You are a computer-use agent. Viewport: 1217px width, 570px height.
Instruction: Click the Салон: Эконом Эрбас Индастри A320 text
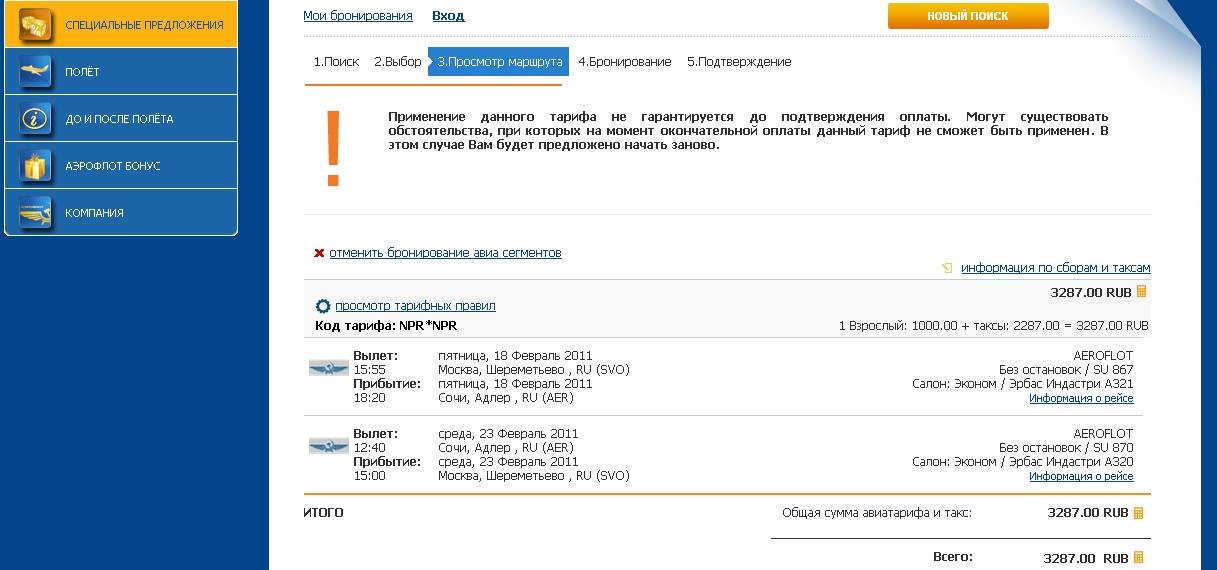tap(1023, 462)
